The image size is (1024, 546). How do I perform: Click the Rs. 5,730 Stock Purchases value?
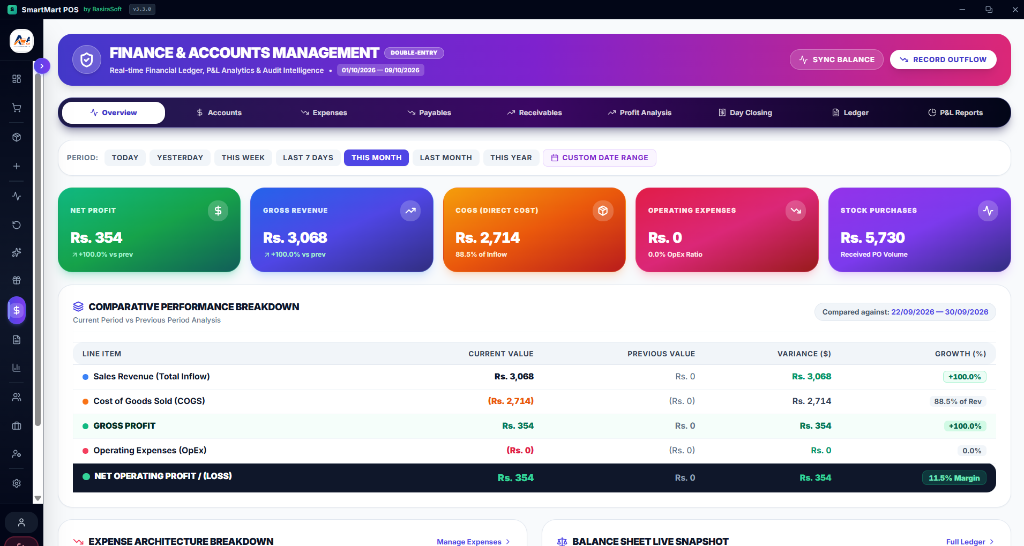(872, 238)
